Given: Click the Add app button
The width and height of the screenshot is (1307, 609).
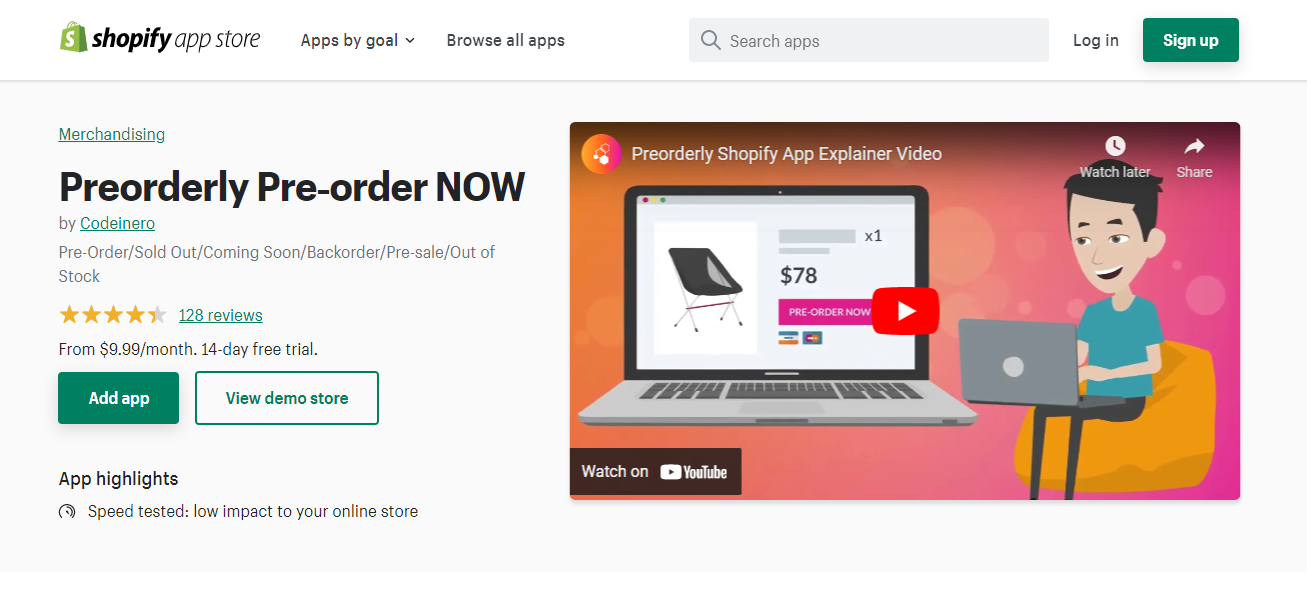Looking at the screenshot, I should point(118,398).
